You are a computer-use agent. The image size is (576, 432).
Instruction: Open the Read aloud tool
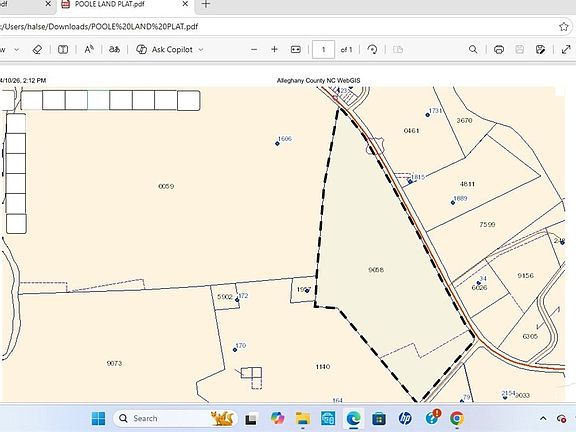89,49
